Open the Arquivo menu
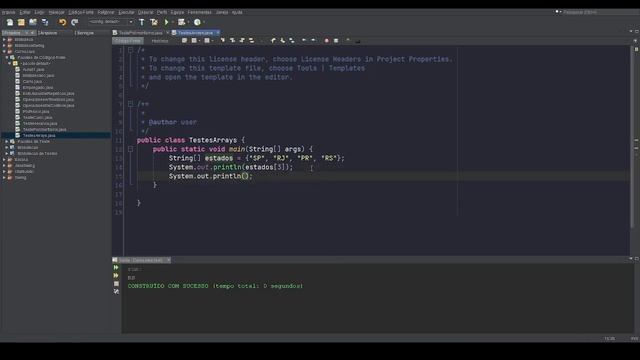The image size is (640, 360). pyautogui.click(x=9, y=12)
